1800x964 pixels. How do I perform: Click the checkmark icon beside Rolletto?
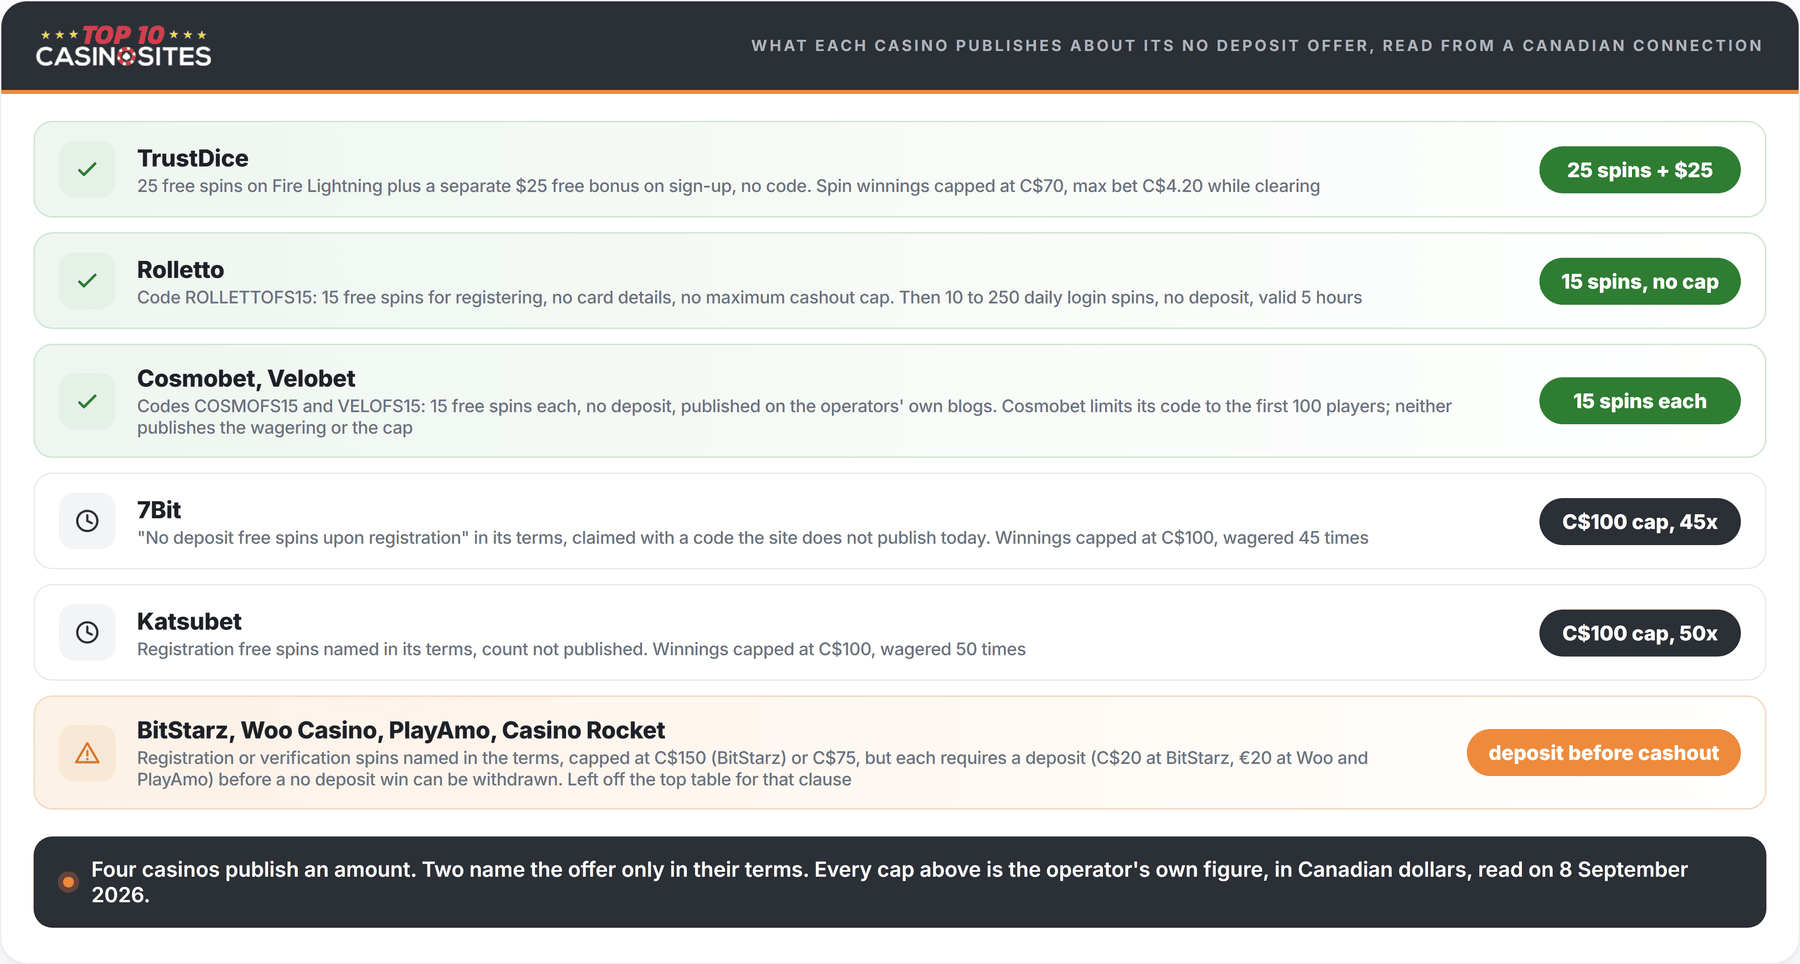[87, 281]
